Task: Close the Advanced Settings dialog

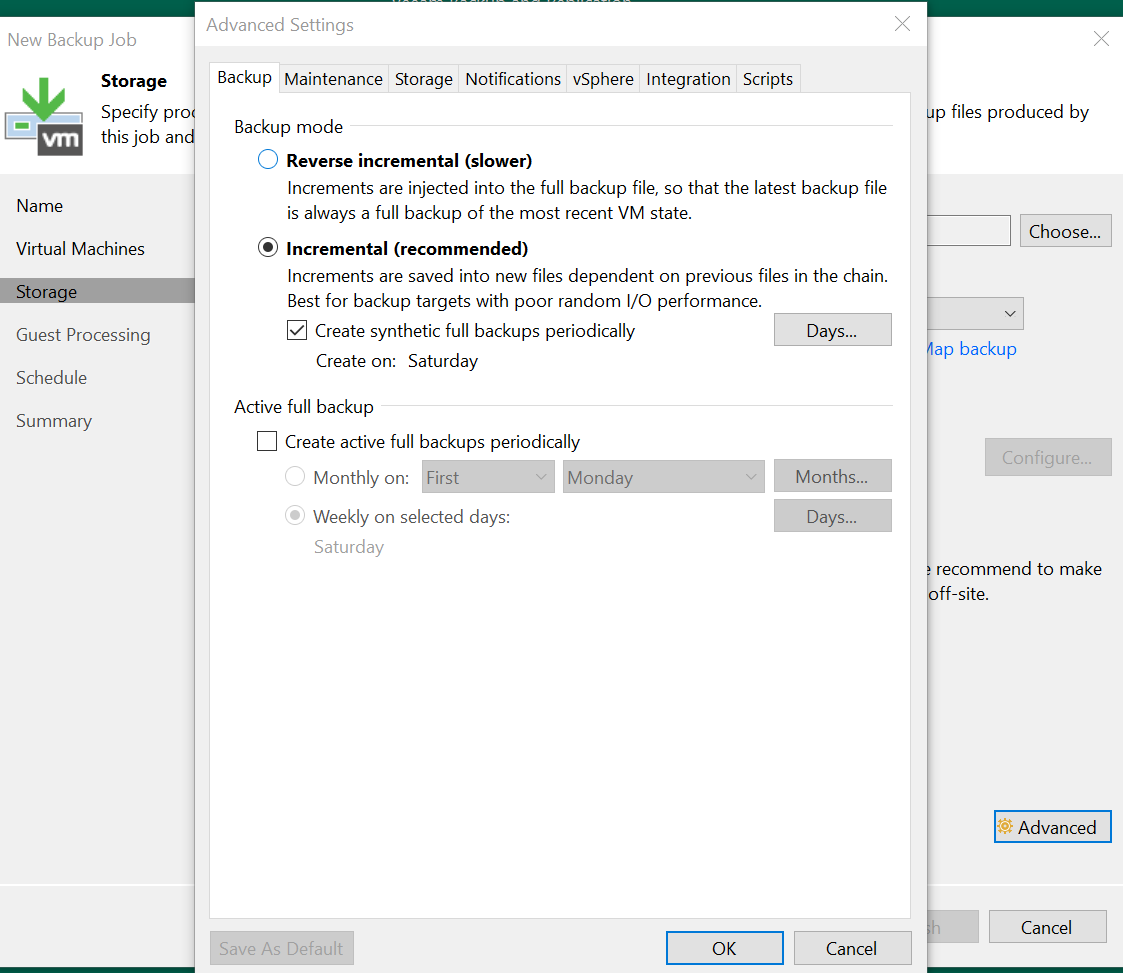Action: click(x=902, y=24)
